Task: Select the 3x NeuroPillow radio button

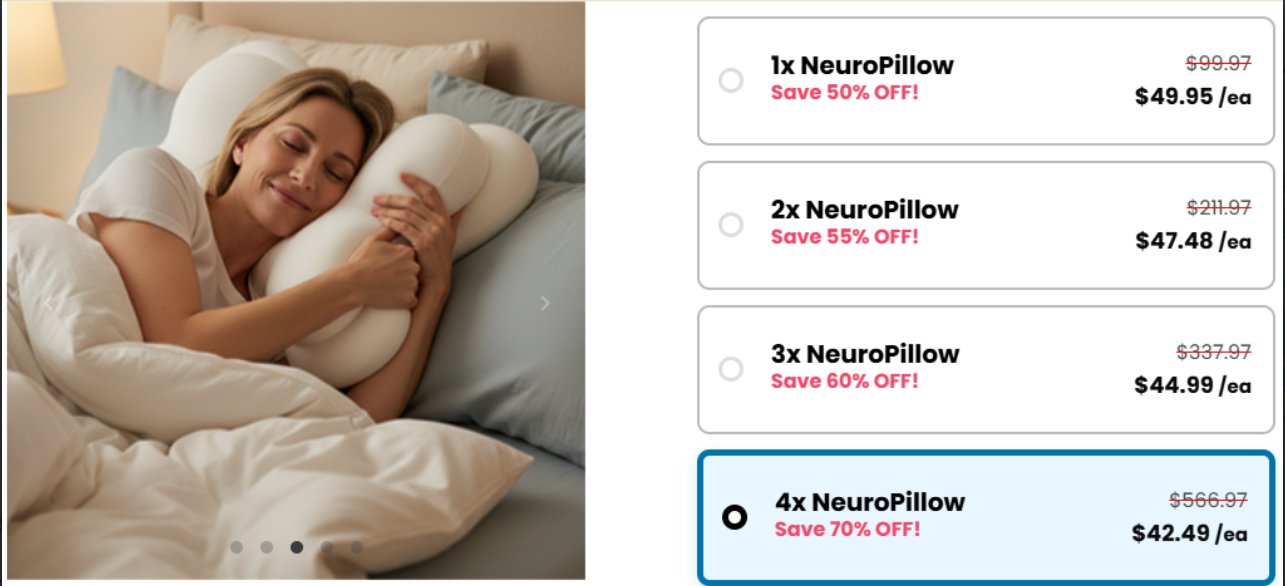Action: [731, 369]
